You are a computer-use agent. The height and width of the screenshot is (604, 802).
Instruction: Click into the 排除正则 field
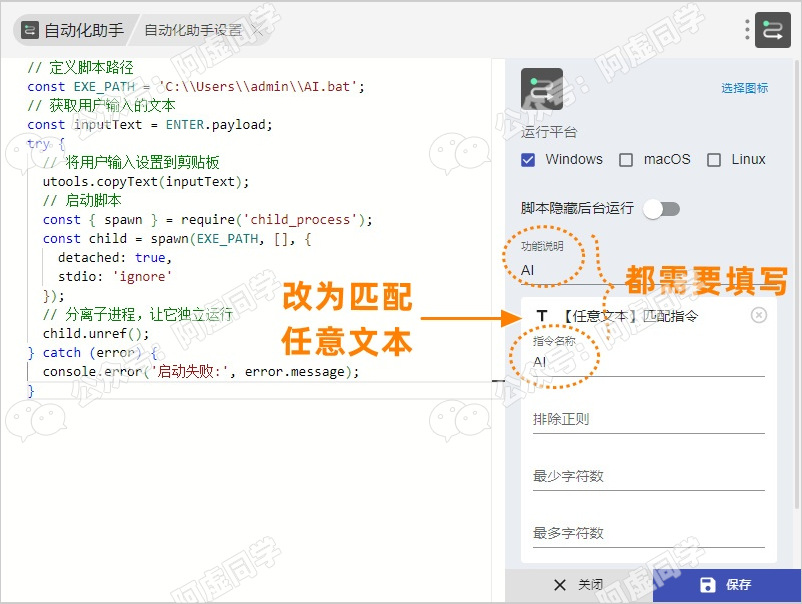click(x=649, y=420)
